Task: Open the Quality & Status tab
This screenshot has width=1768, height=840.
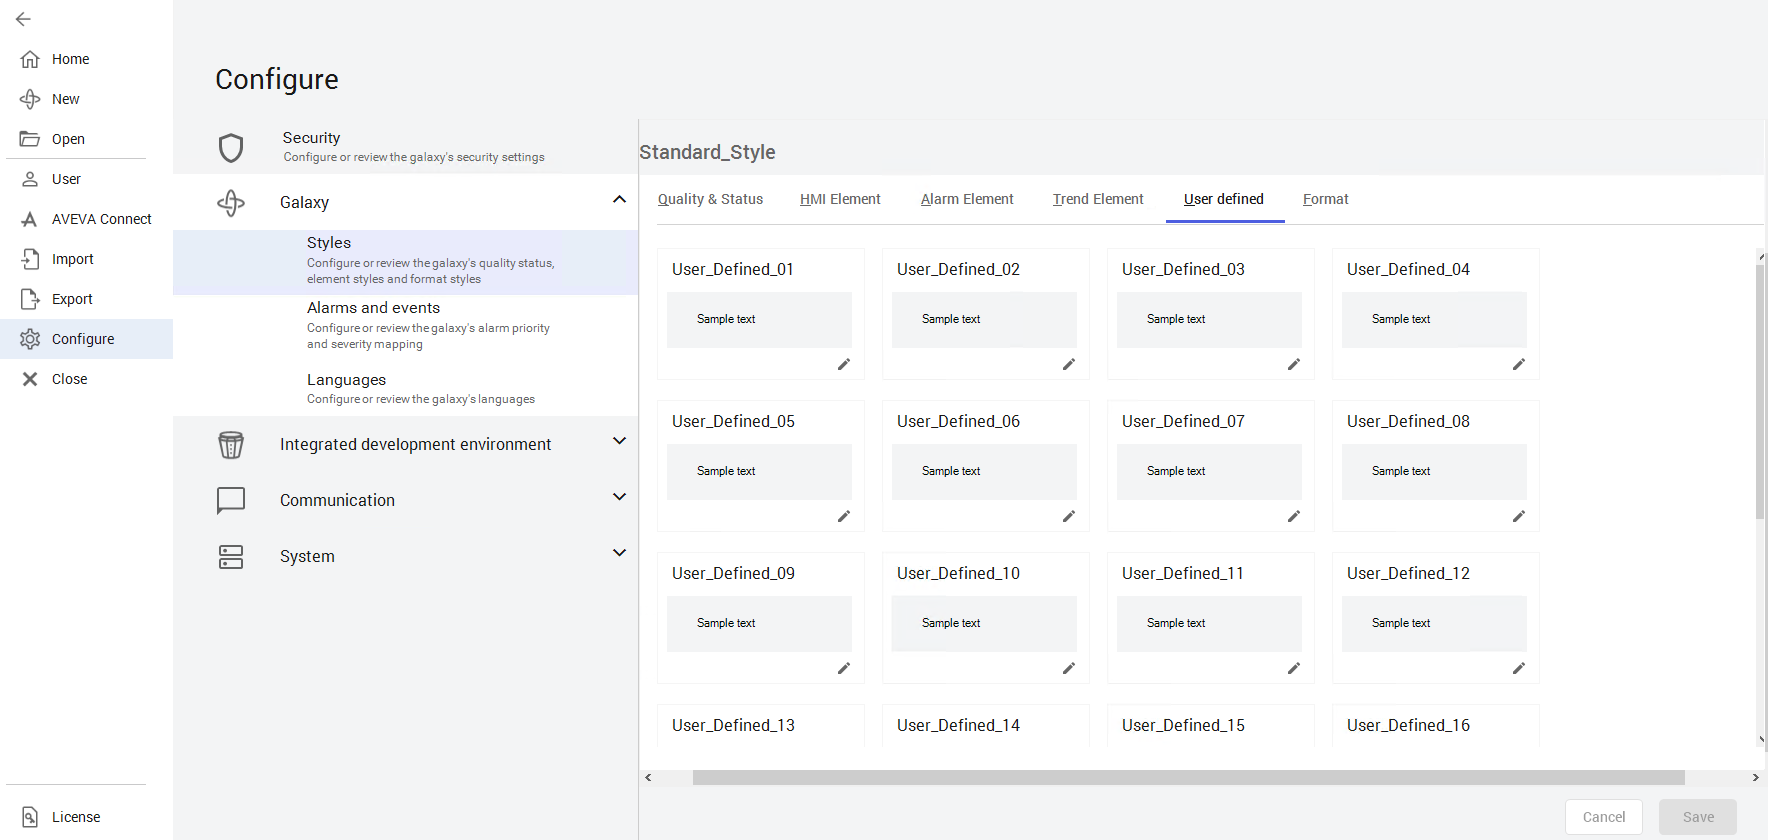Action: tap(710, 199)
